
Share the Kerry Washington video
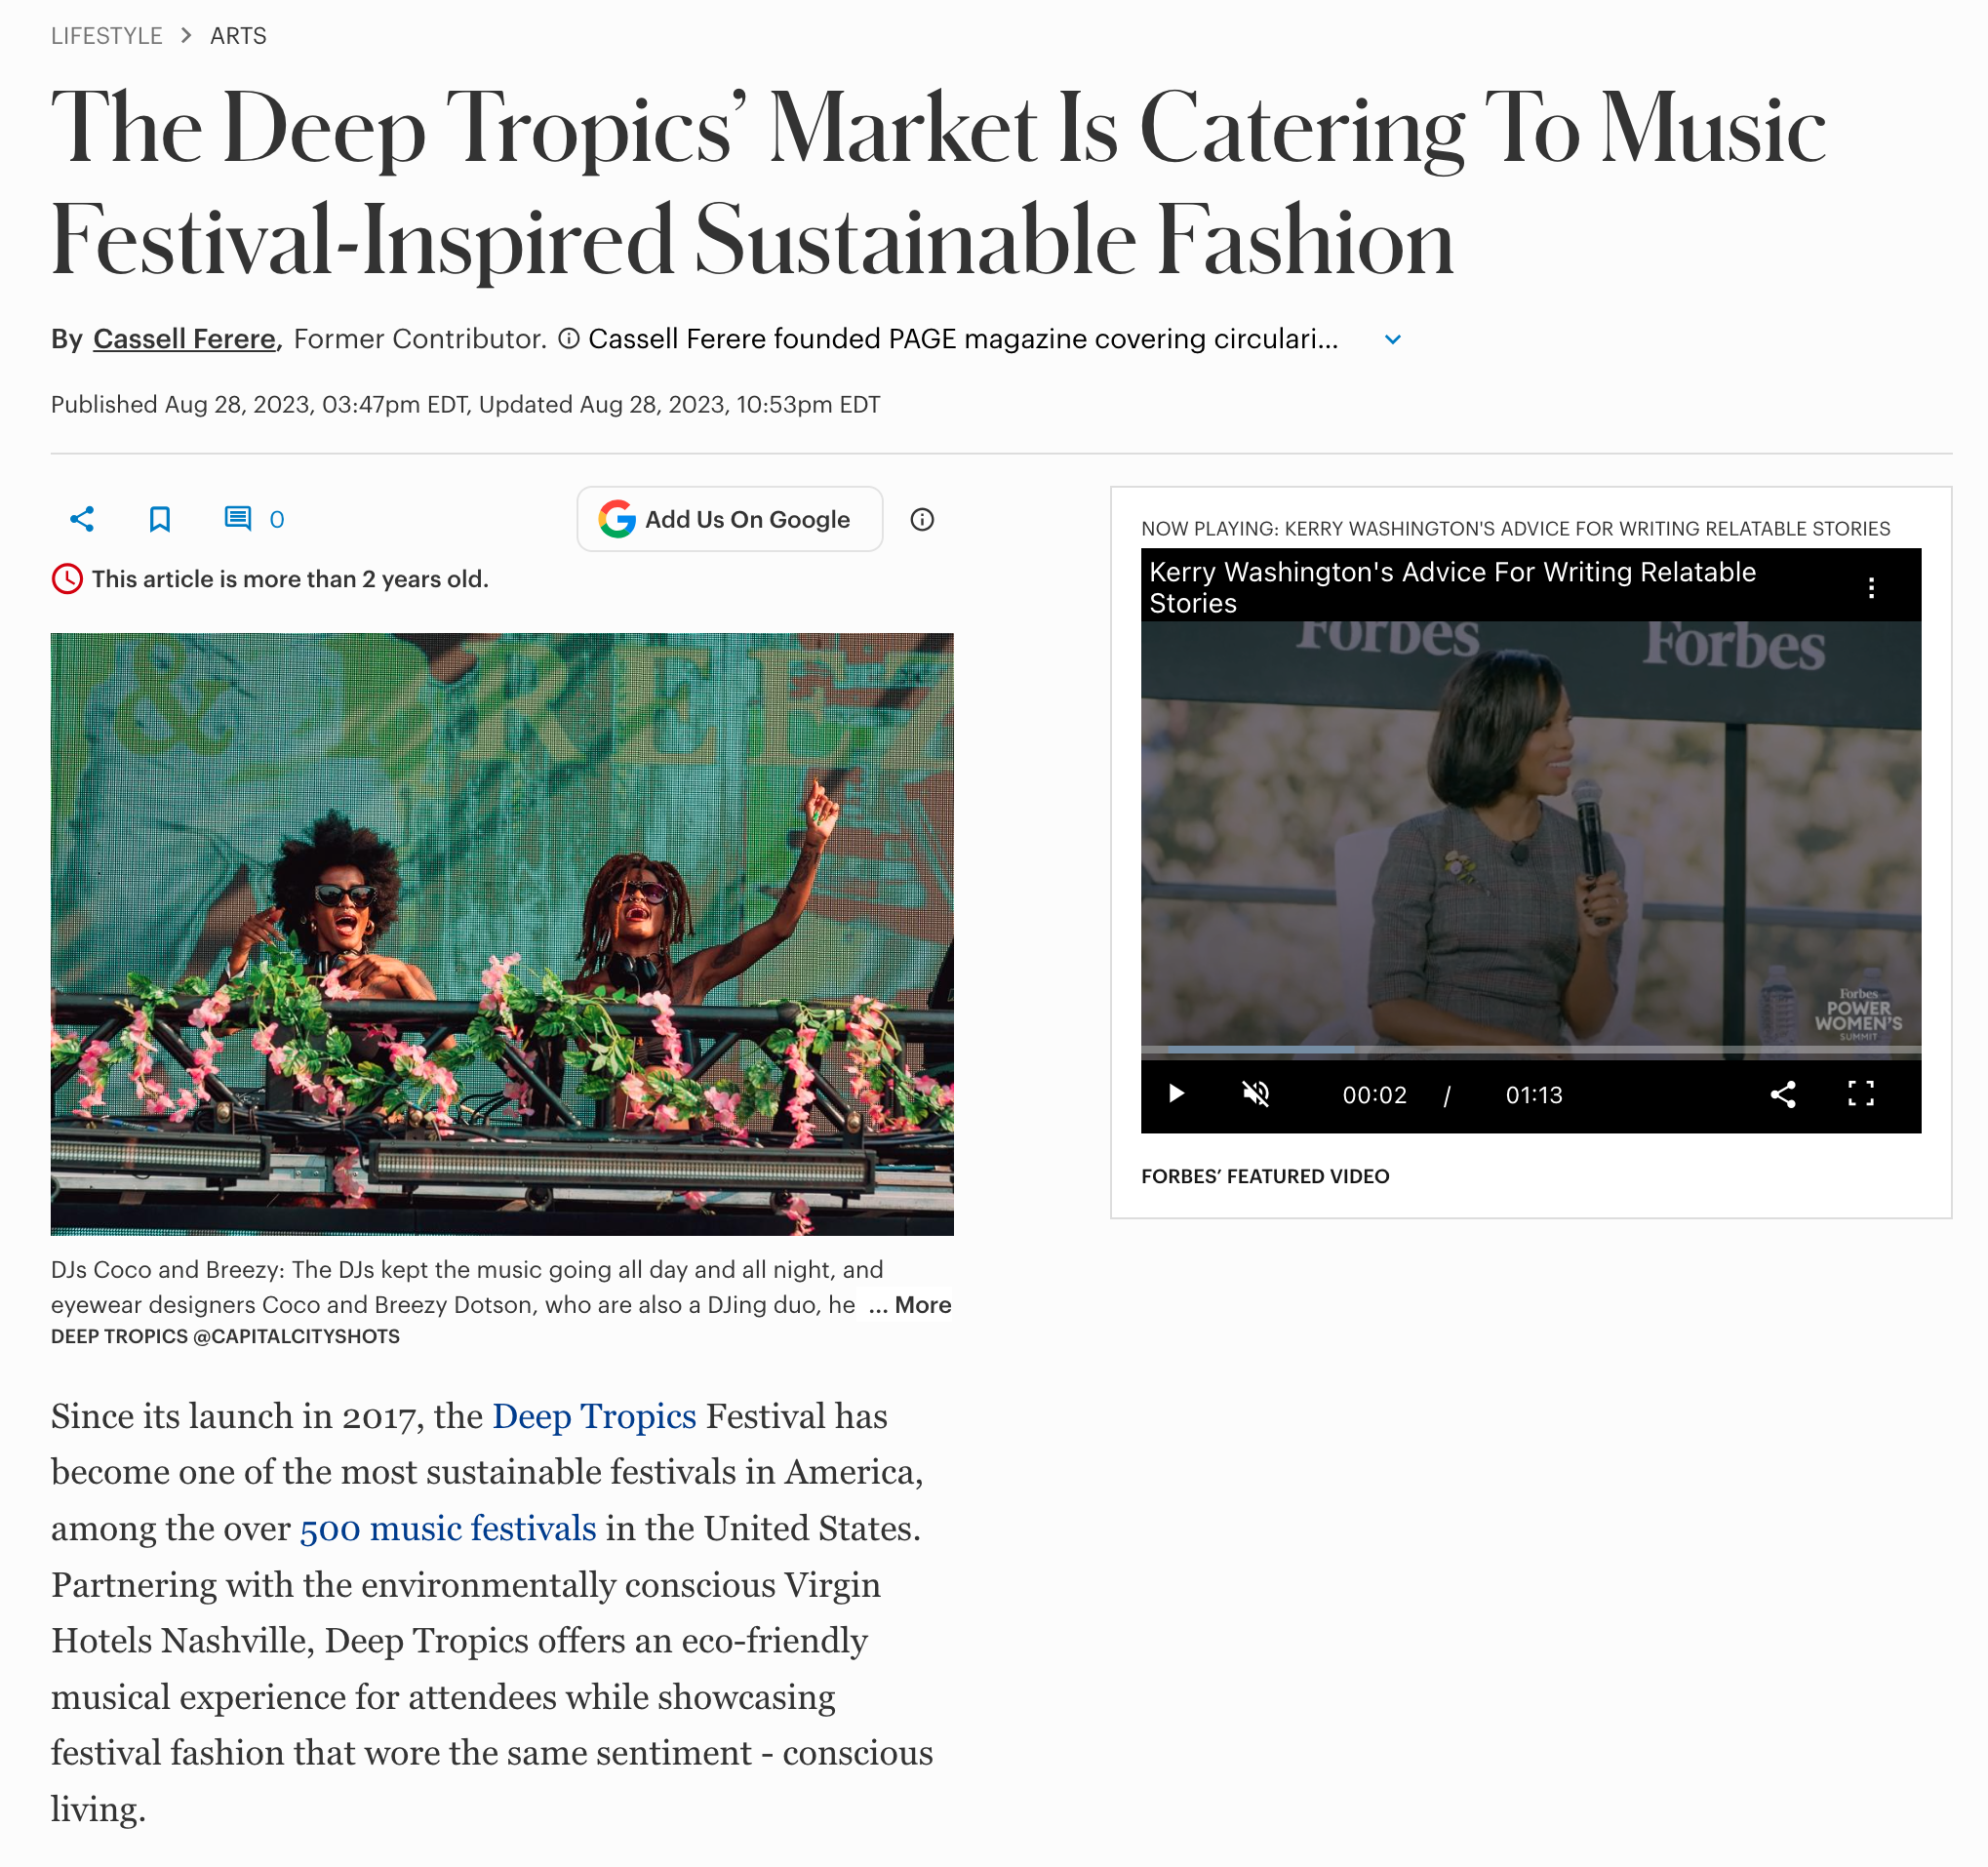pyautogui.click(x=1783, y=1094)
